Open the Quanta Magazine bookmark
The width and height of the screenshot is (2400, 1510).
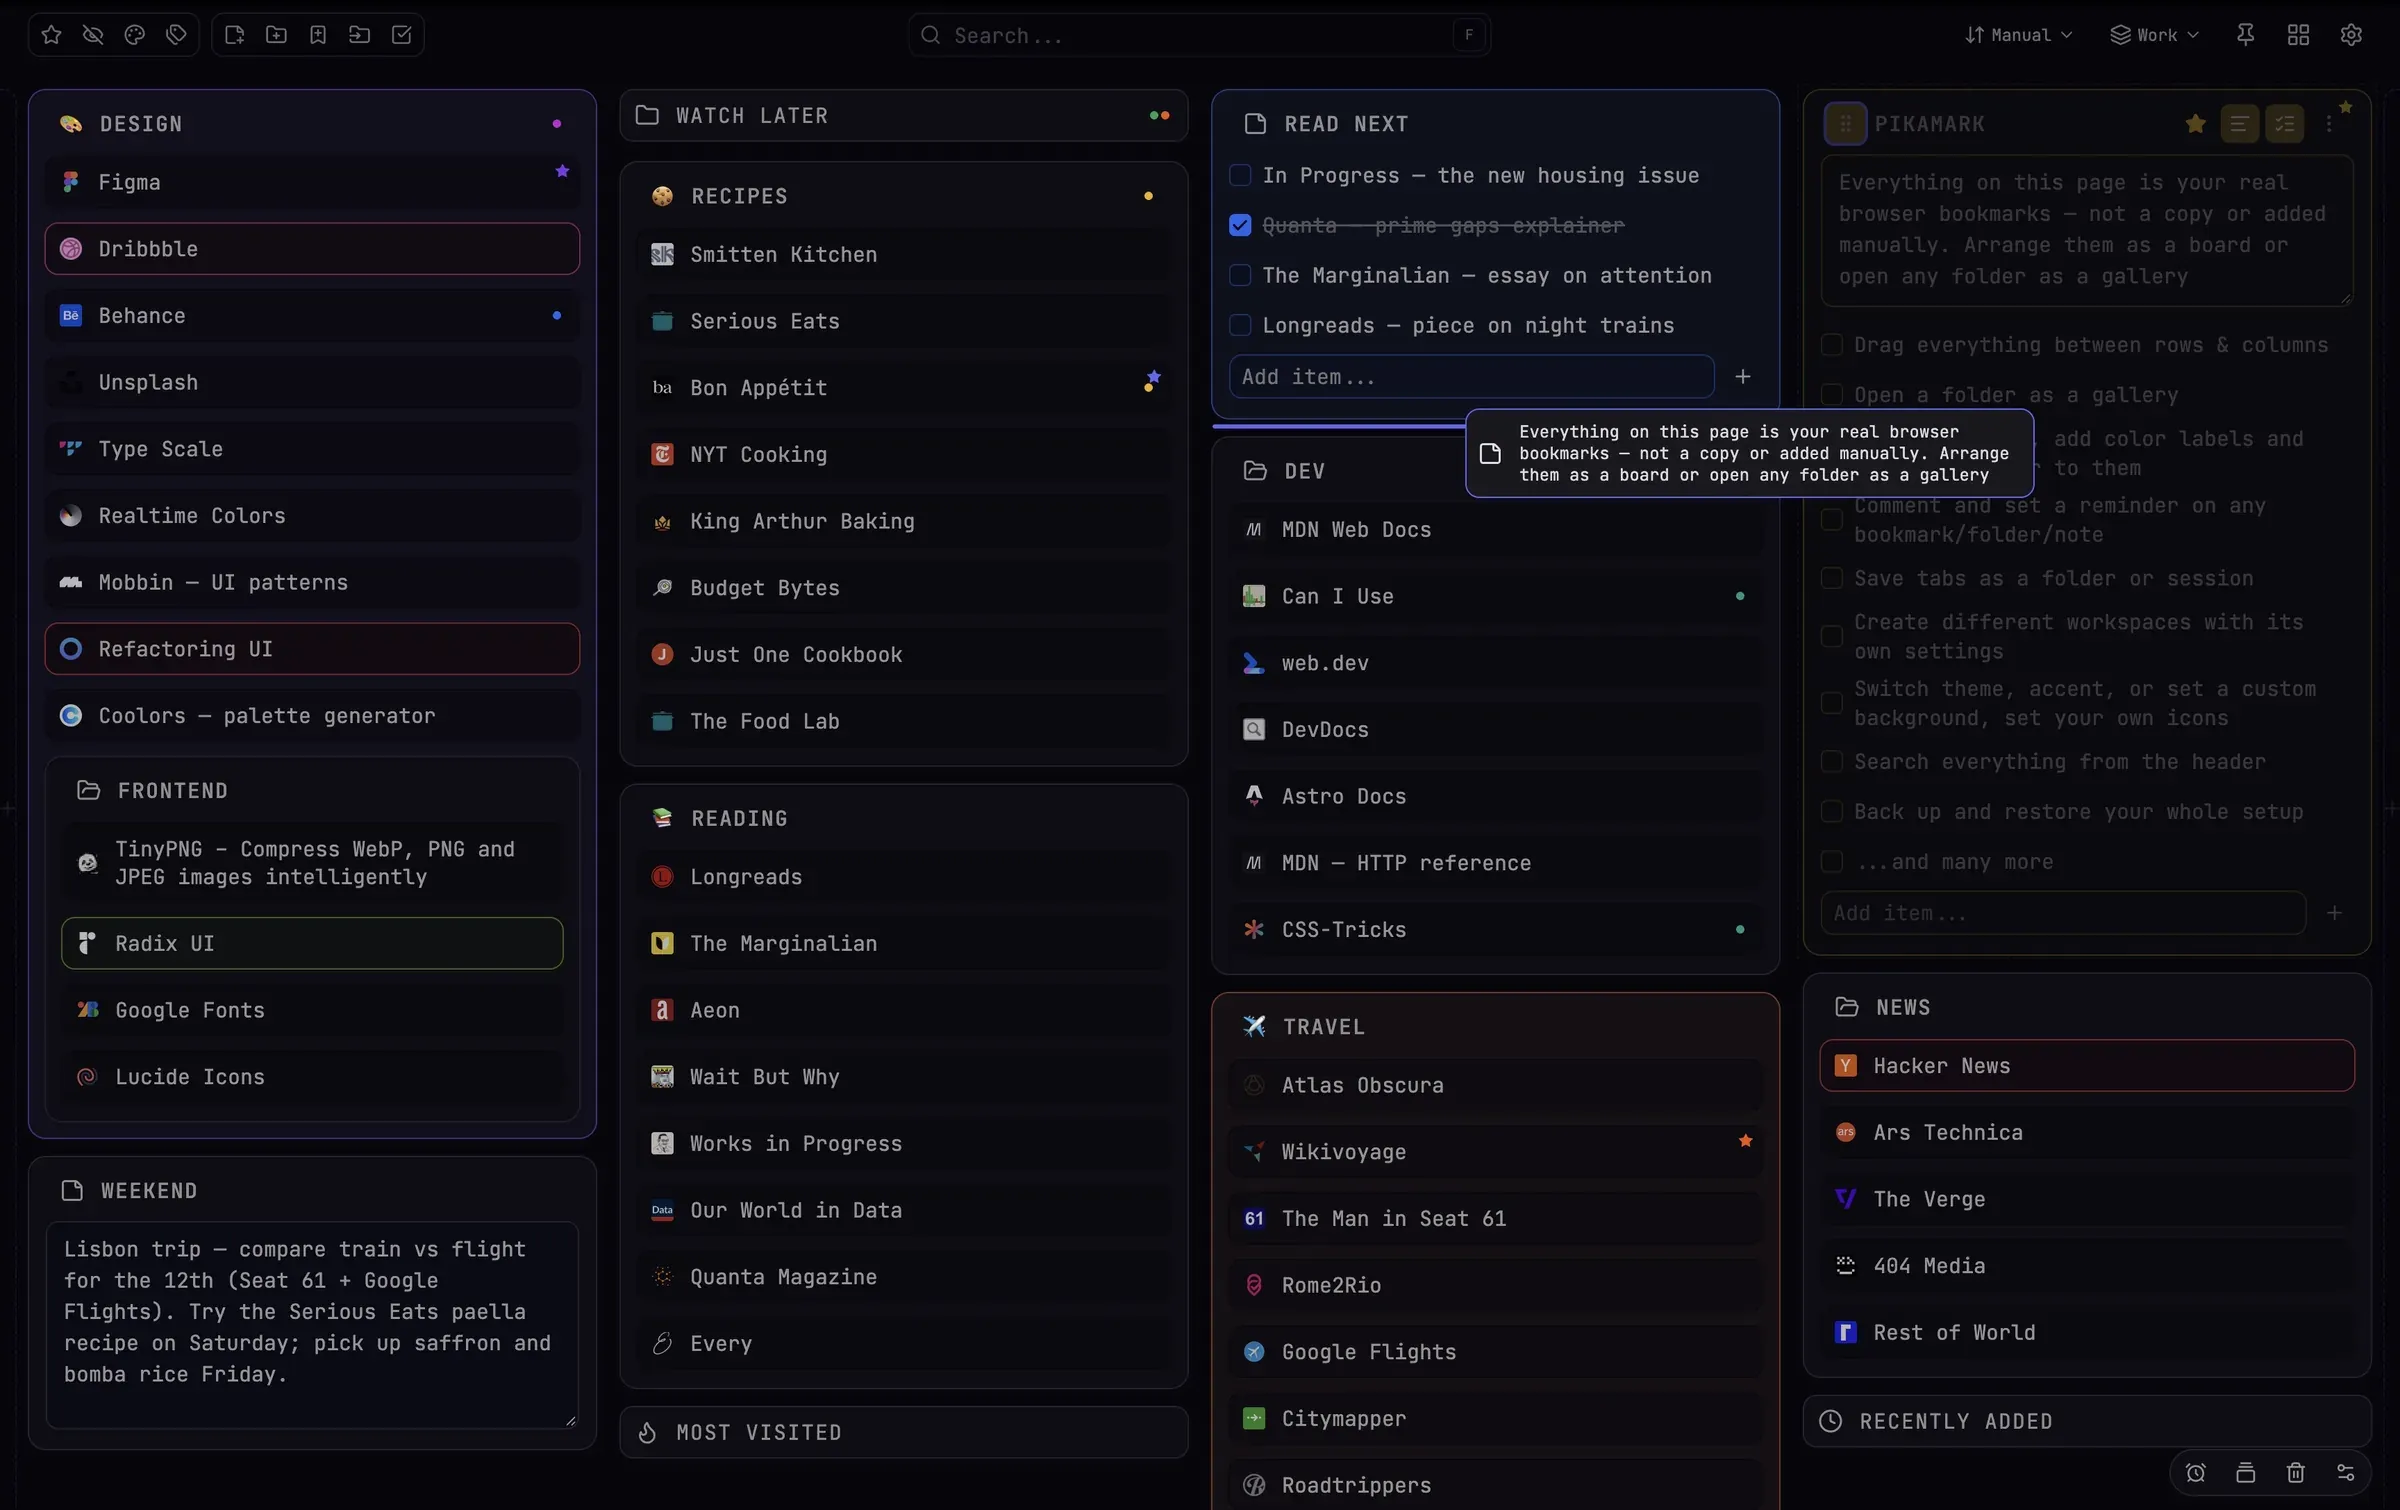[904, 1277]
